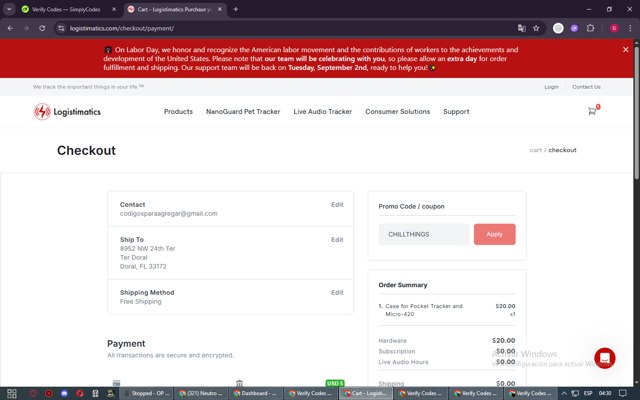Open the tab search dropdown arrow
This screenshot has width=640, height=400.
[x=9, y=9]
